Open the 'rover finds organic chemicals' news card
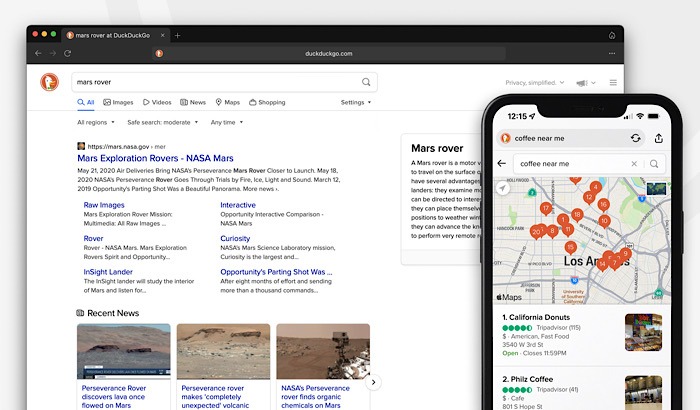Screen dimensions: 700x410 pyautogui.click(x=323, y=366)
